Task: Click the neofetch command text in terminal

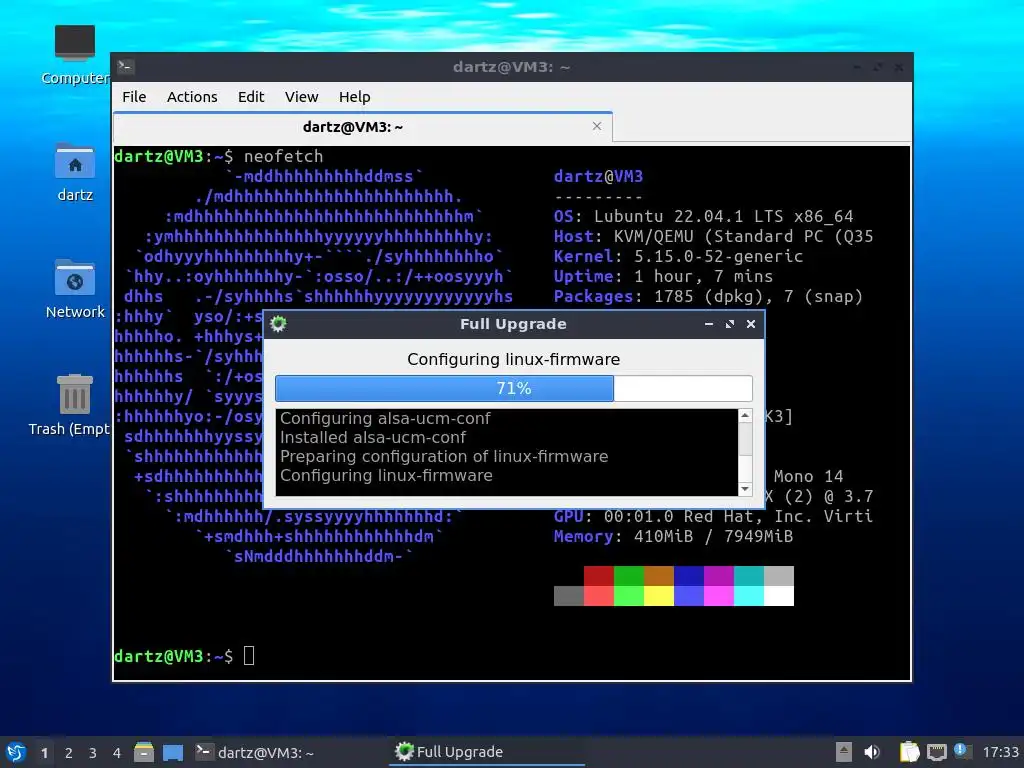Action: 283,156
